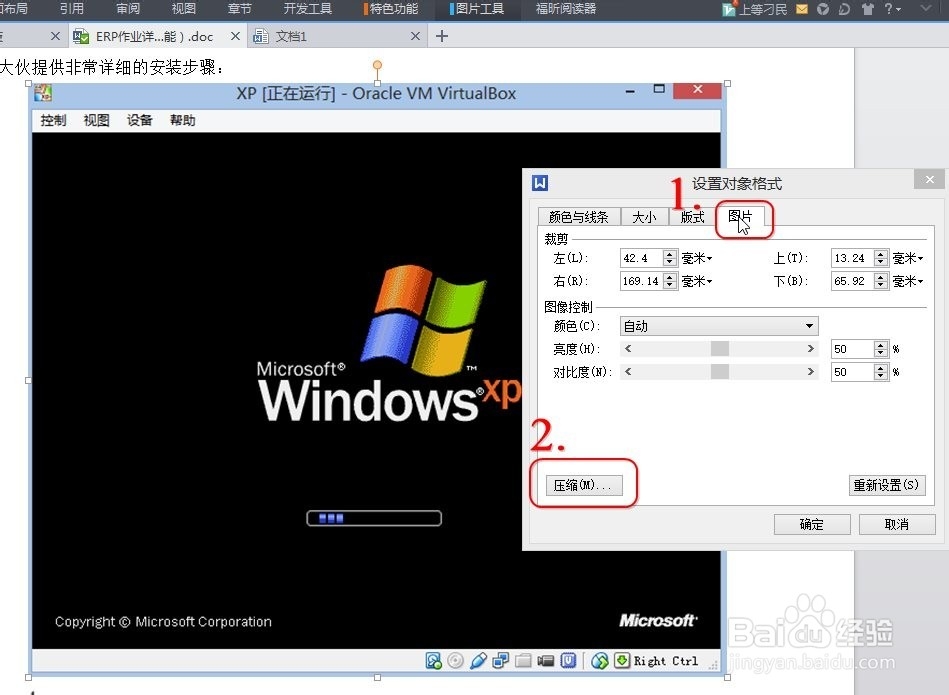Click the doc file icon on ERP tab
Screen dimensions: 949x695
81,37
